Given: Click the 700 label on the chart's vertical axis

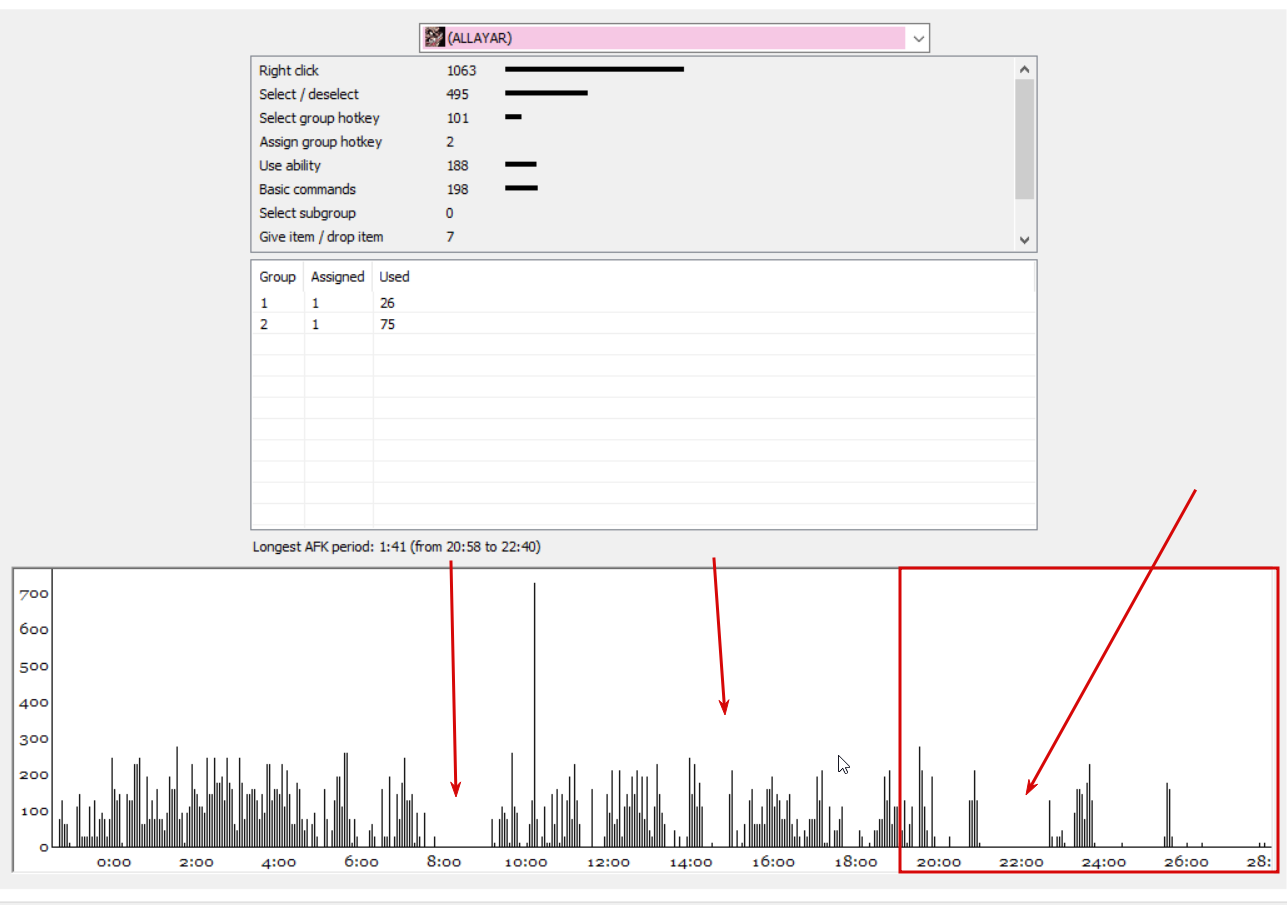Looking at the screenshot, I should pos(34,594).
